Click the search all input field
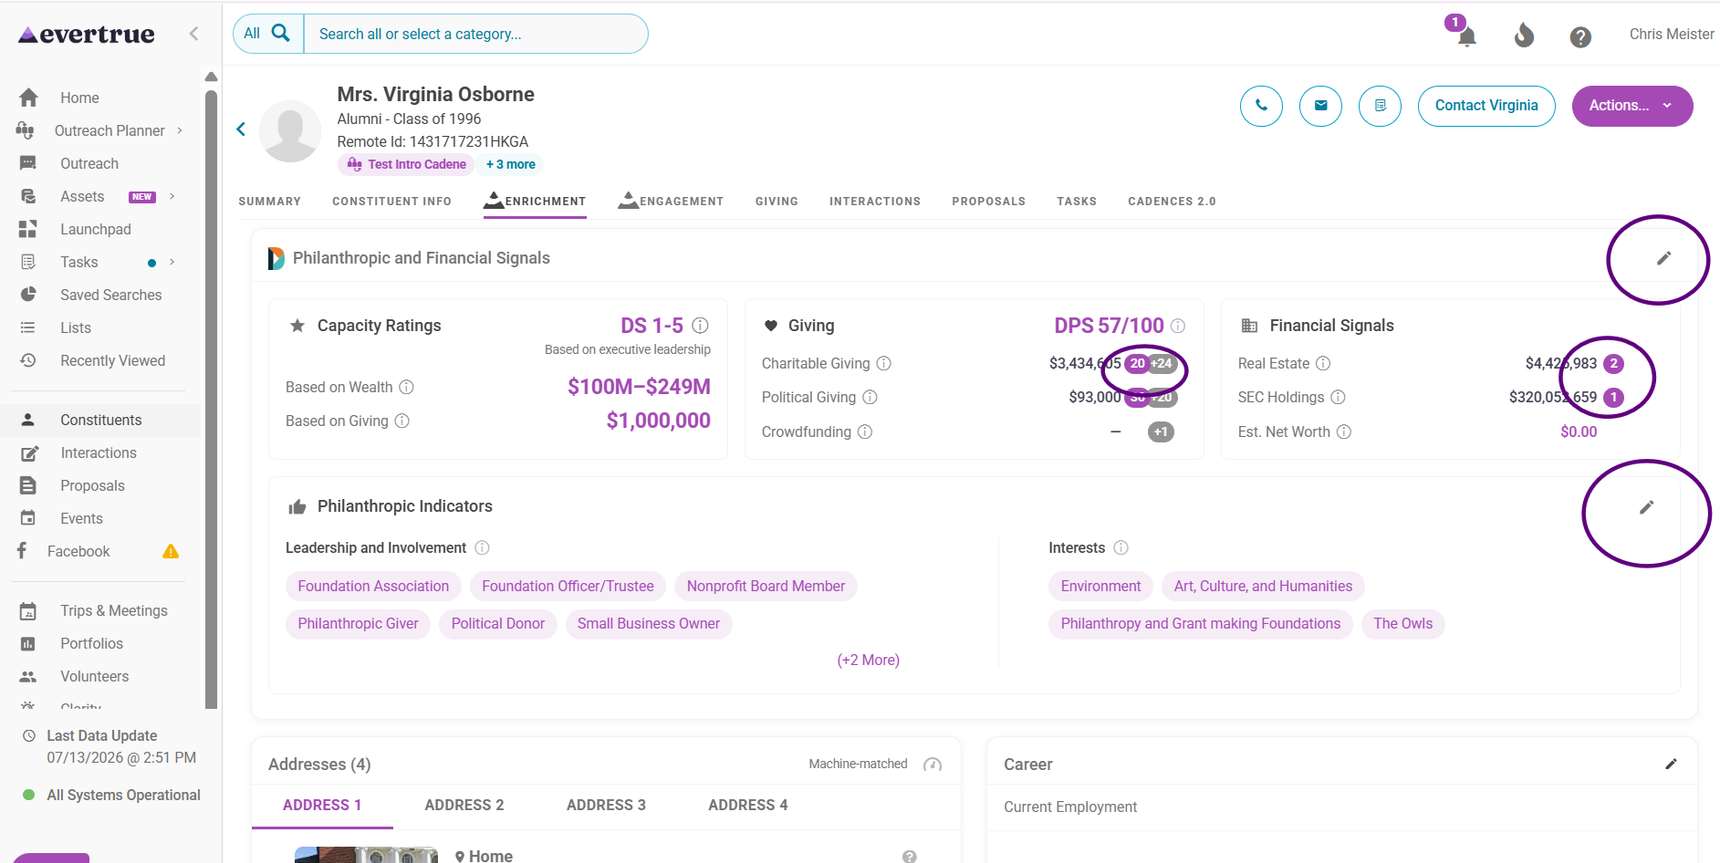The width and height of the screenshot is (1720, 863). [476, 34]
